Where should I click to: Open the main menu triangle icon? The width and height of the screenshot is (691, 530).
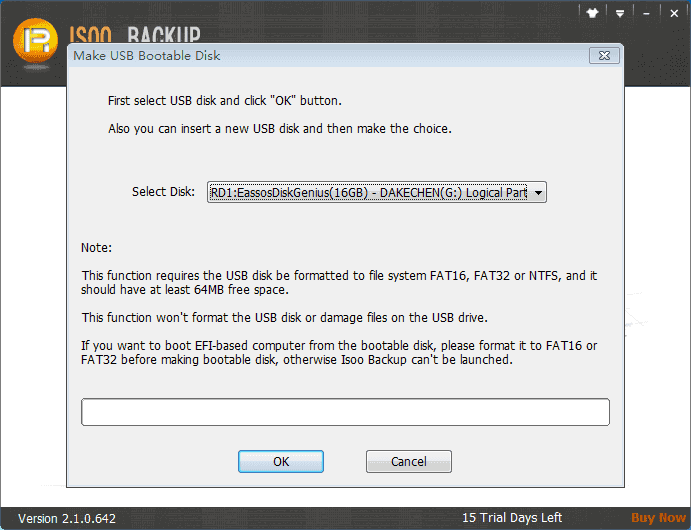click(x=620, y=14)
